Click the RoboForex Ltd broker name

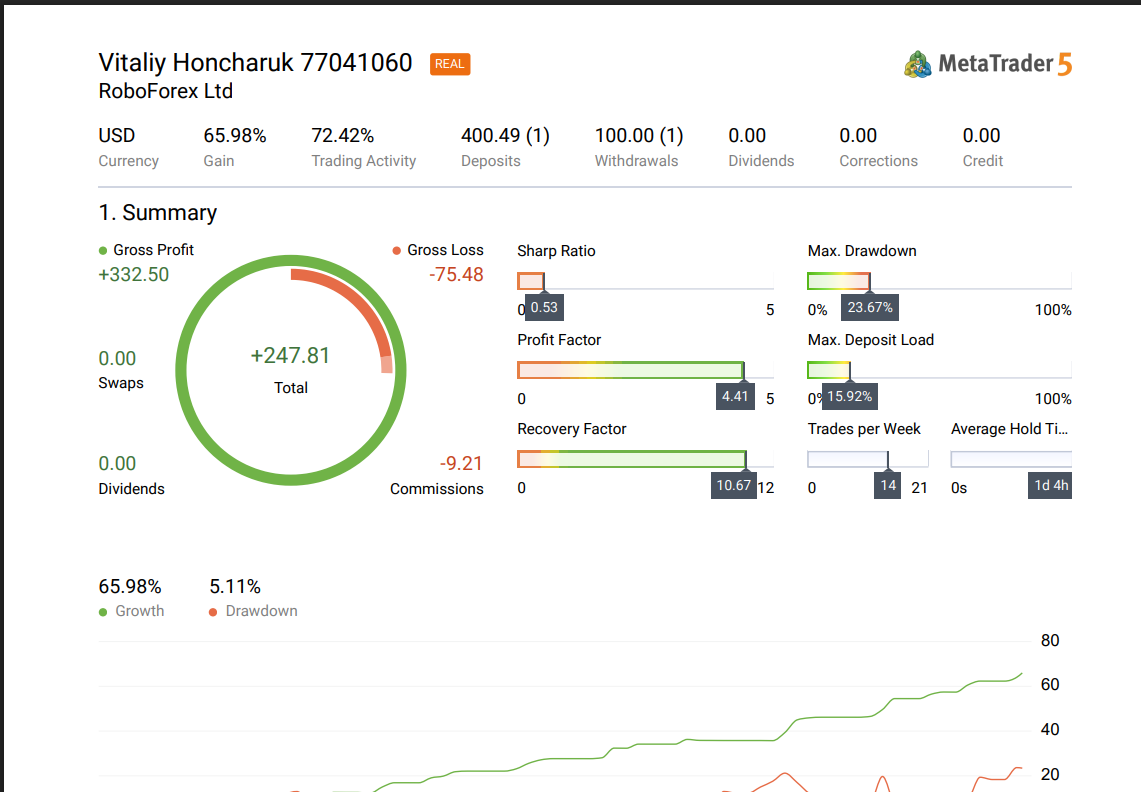click(166, 91)
